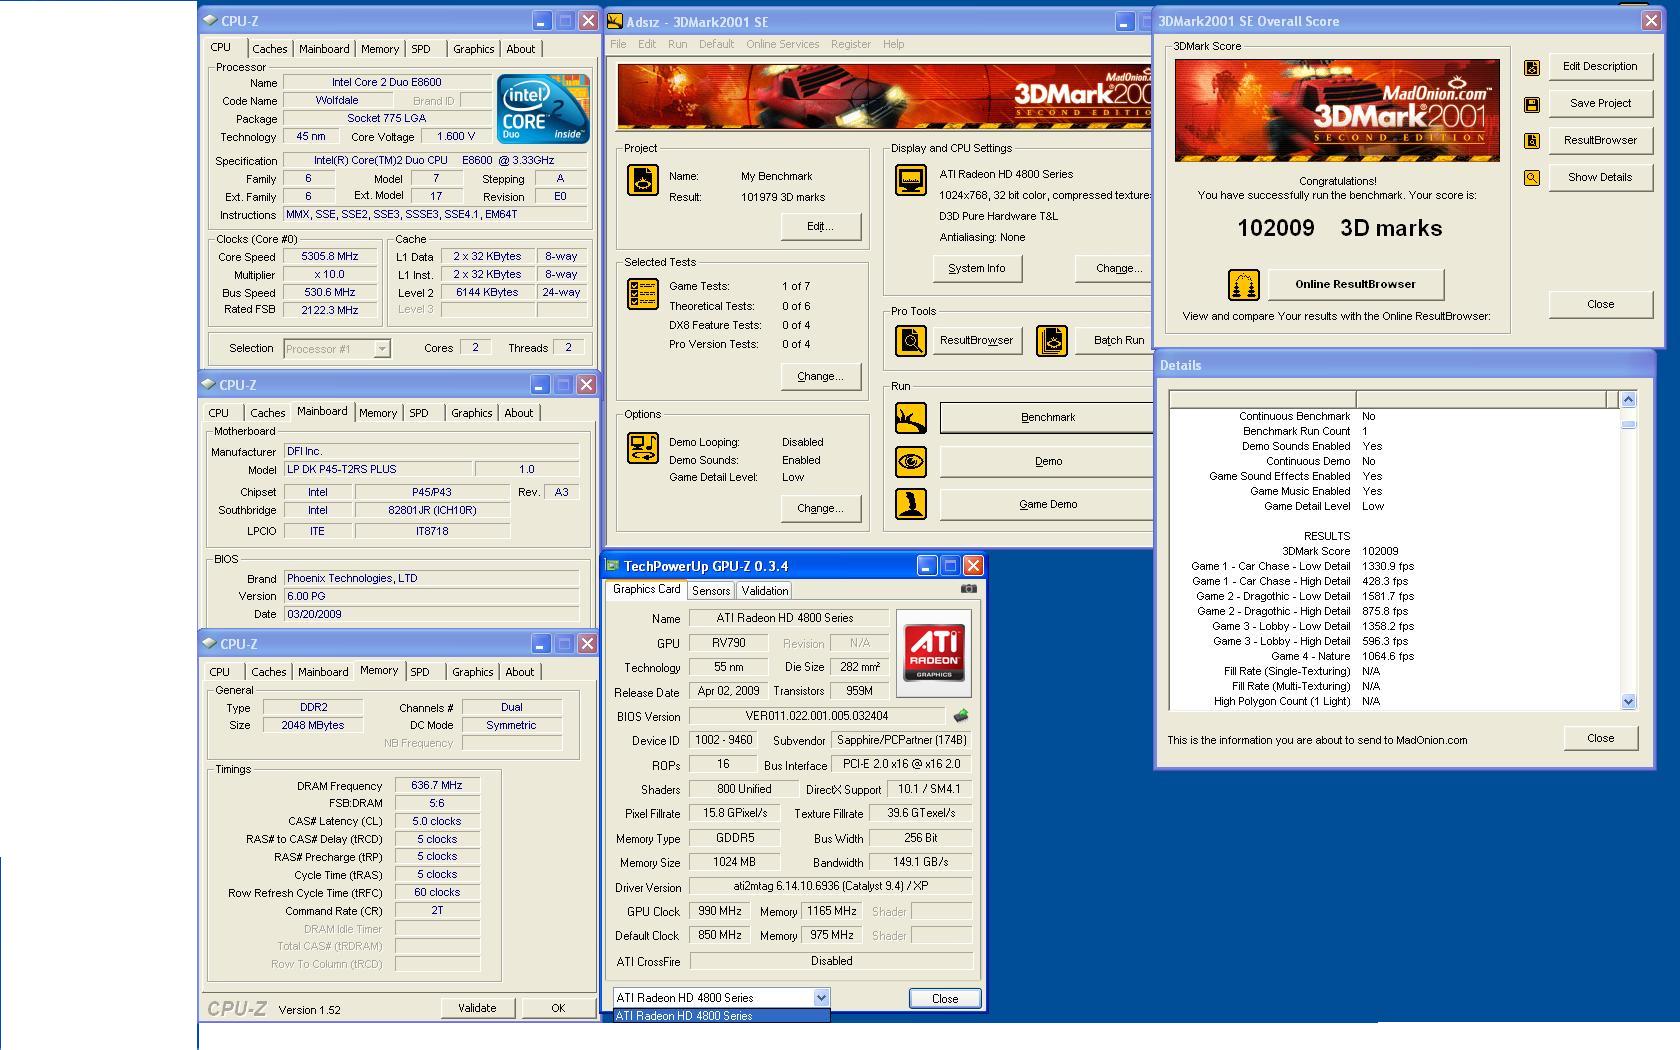The width and height of the screenshot is (1680, 1050).
Task: Switch to Sensors tab in GPU-Z
Action: pos(711,591)
